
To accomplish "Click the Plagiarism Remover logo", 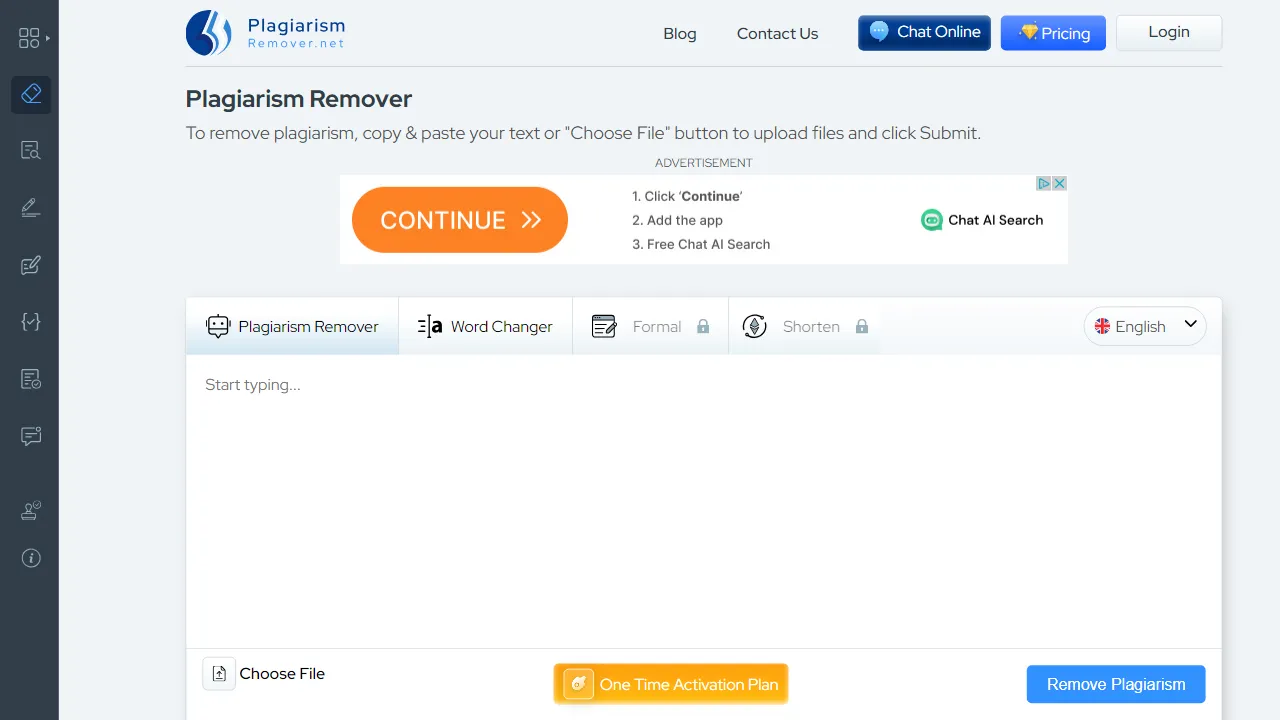I will (x=265, y=33).
